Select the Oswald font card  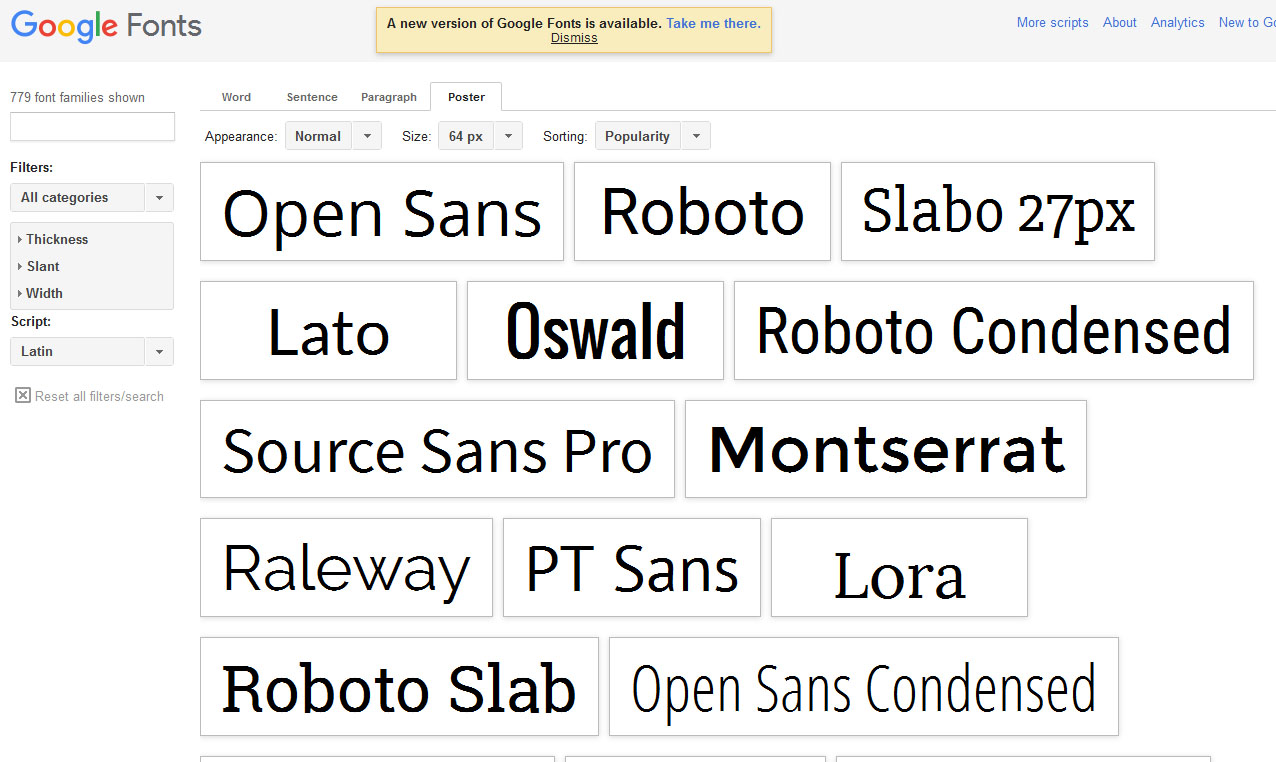[595, 331]
